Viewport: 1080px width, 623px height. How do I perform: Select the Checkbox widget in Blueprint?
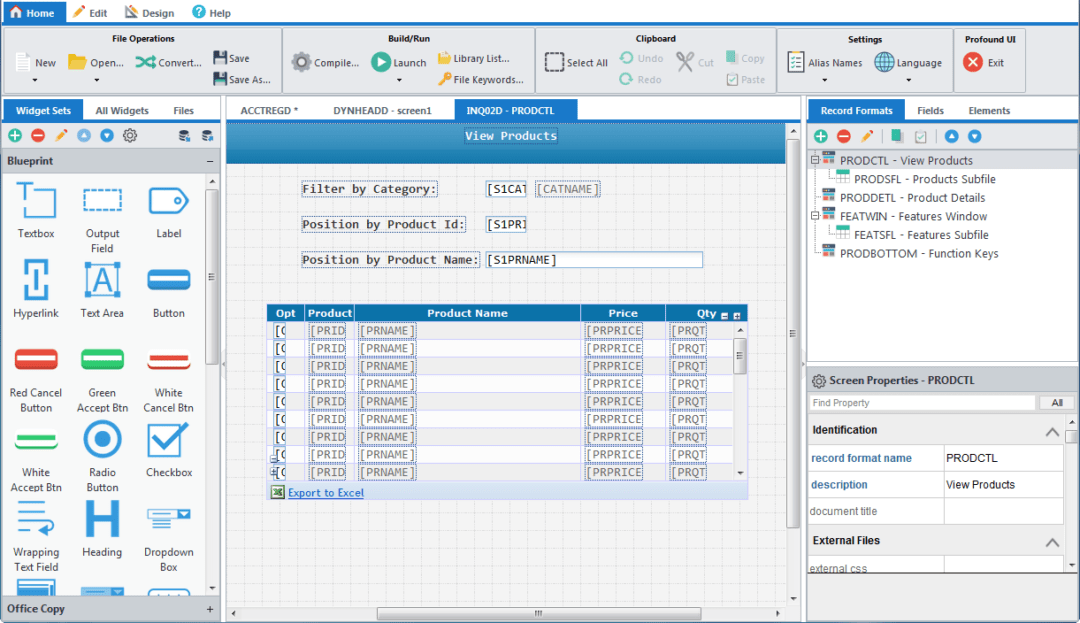point(168,440)
